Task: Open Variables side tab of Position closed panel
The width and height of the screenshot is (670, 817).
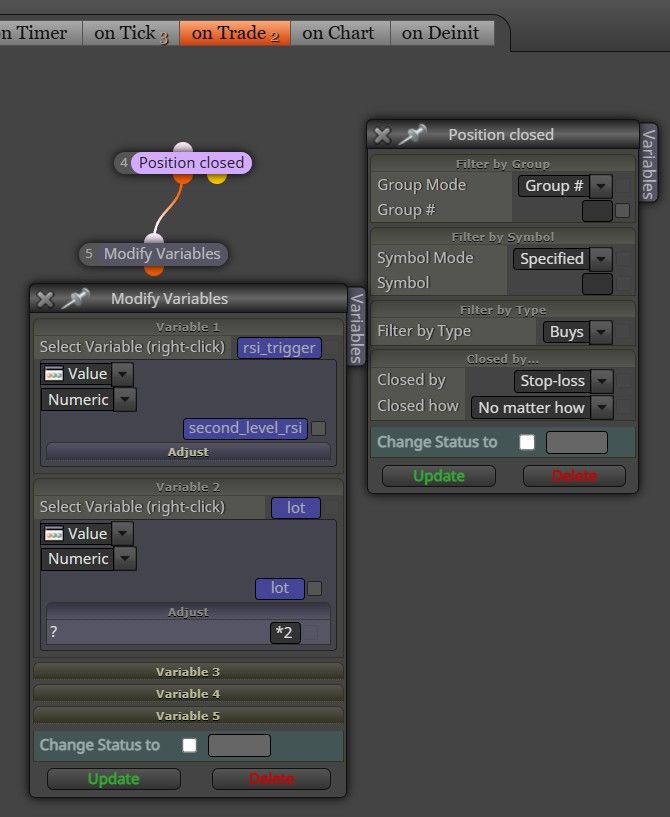Action: pos(648,164)
